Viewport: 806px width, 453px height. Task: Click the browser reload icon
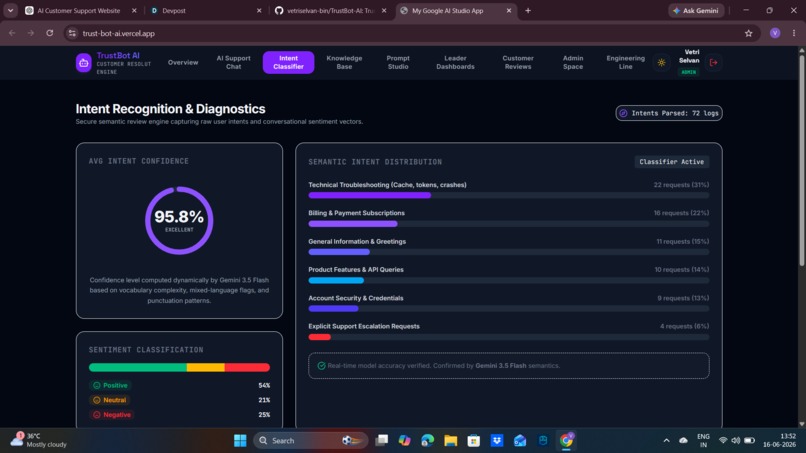tap(49, 33)
